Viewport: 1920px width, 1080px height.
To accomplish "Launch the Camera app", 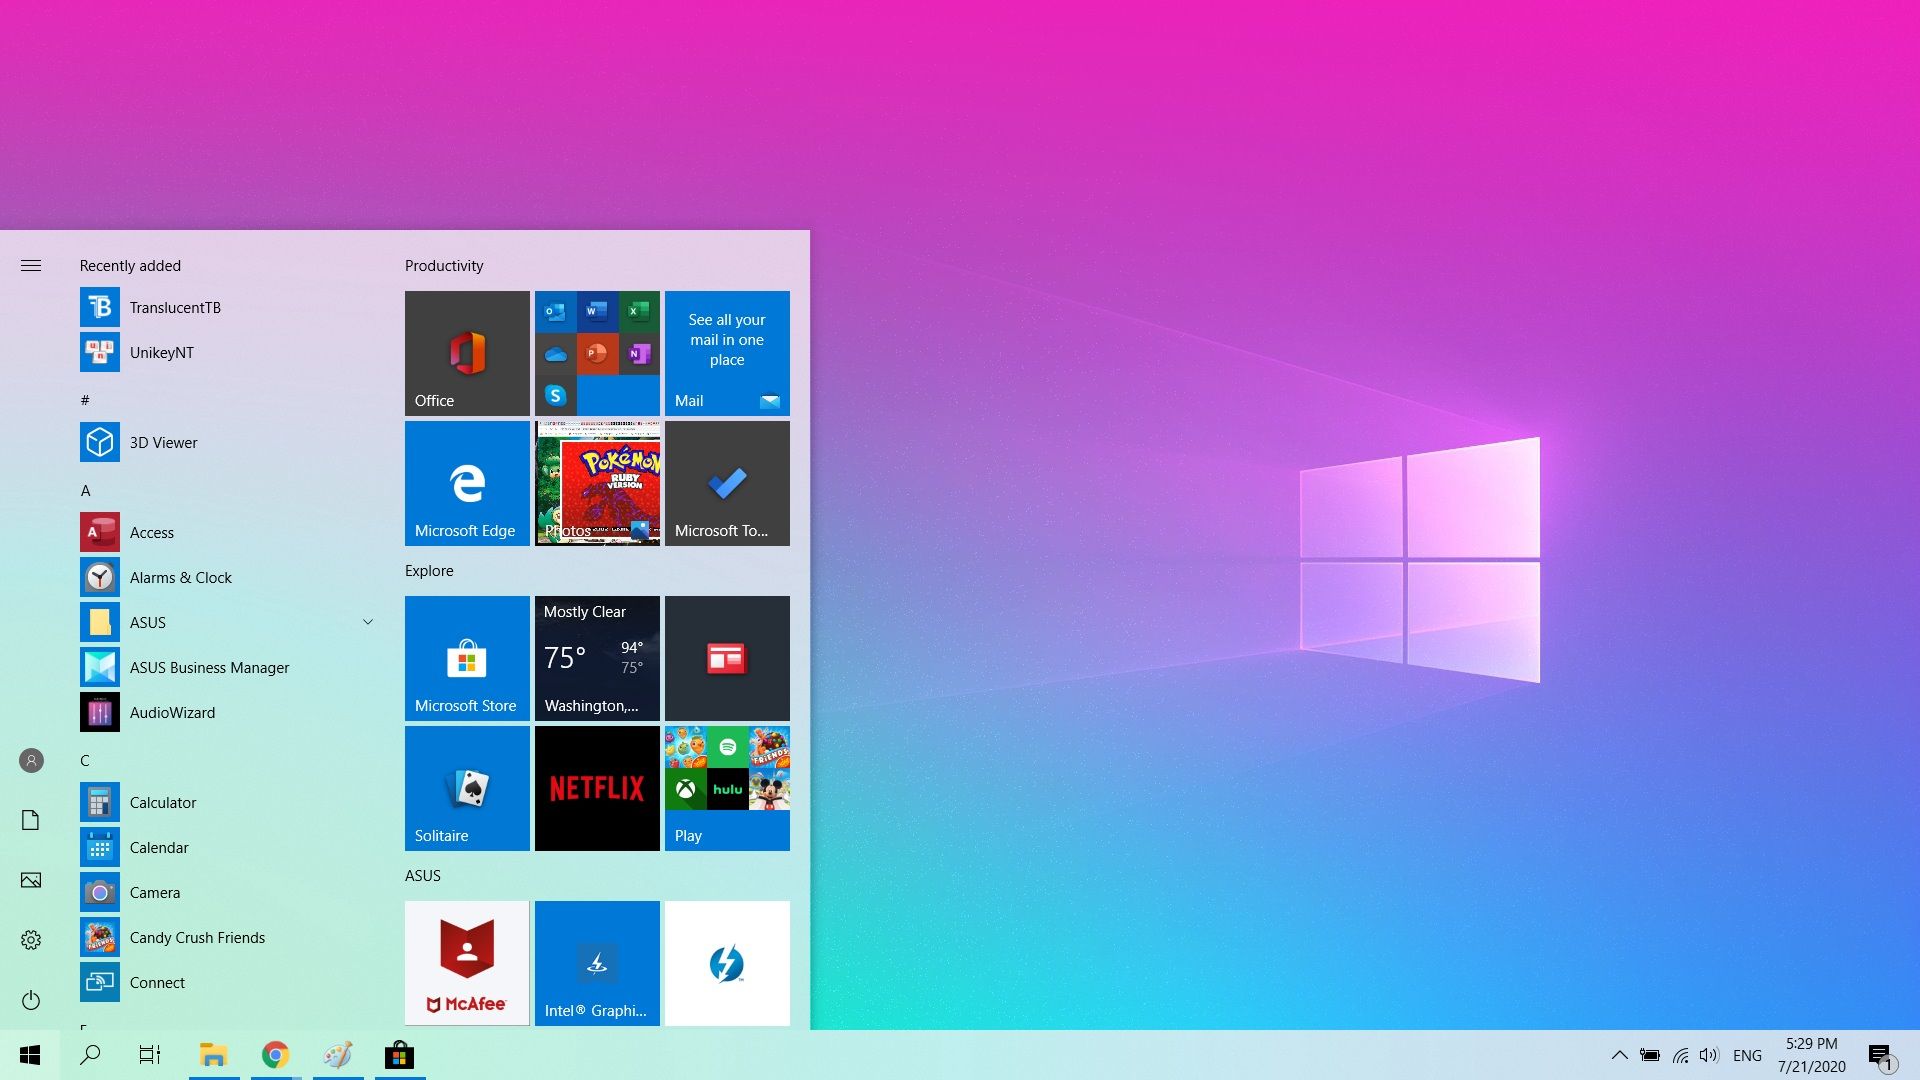I will [x=230, y=892].
